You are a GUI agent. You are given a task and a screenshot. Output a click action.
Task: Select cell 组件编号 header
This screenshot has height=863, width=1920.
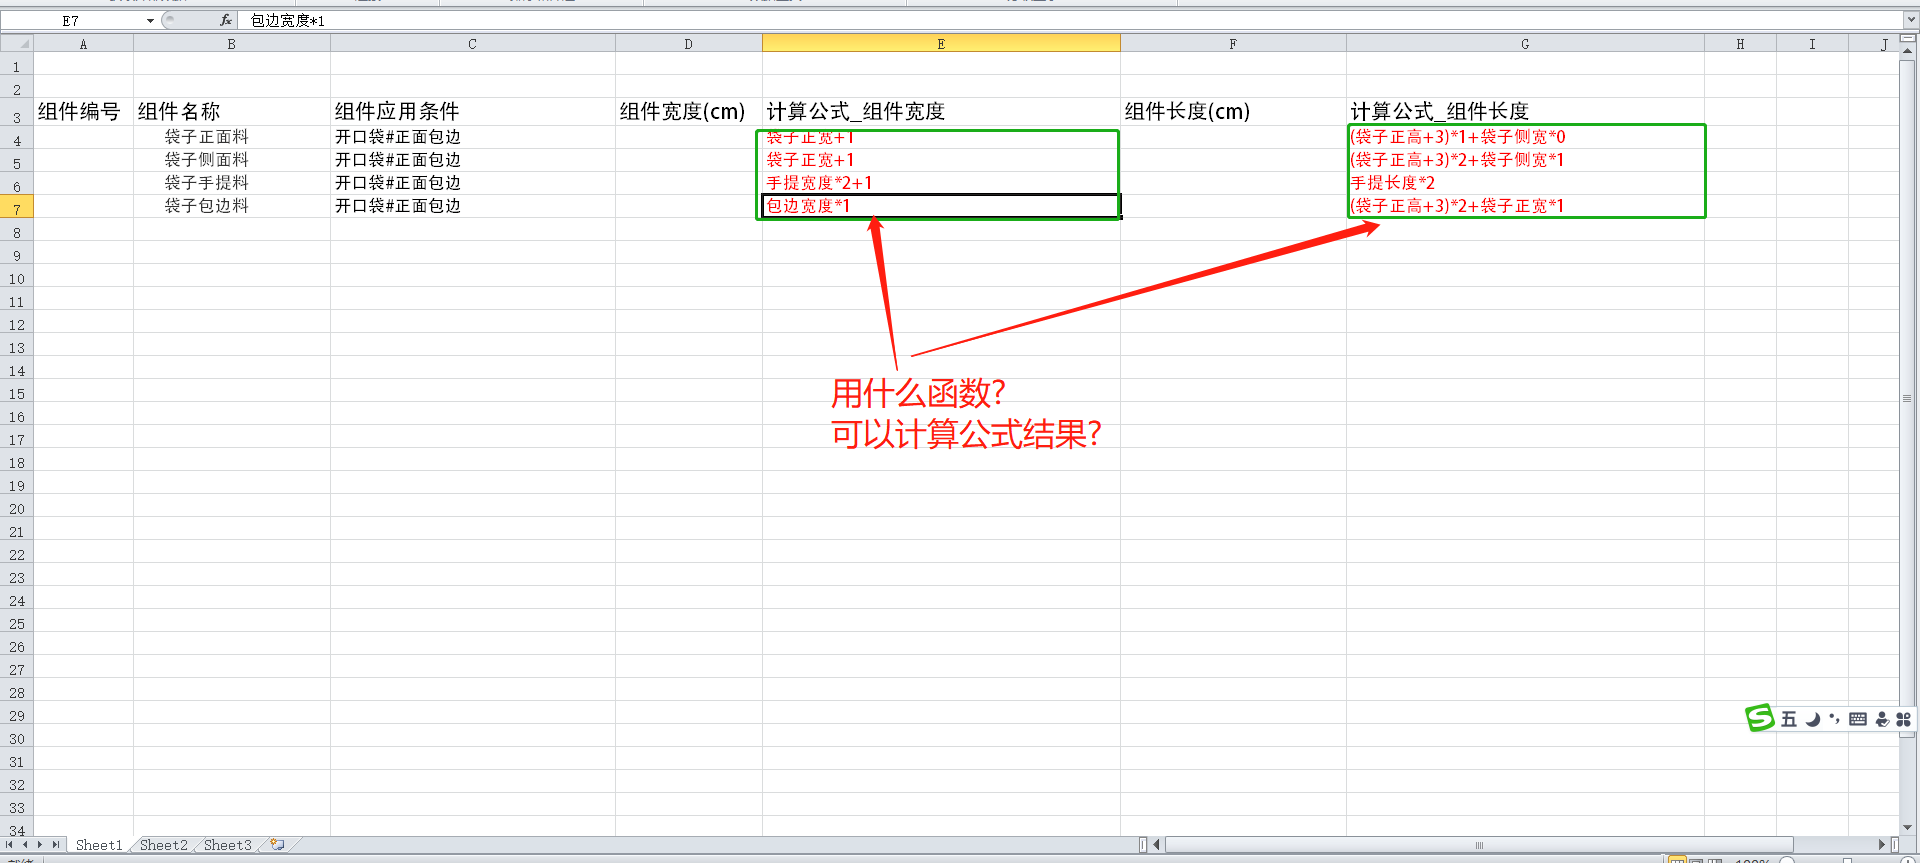(x=83, y=111)
